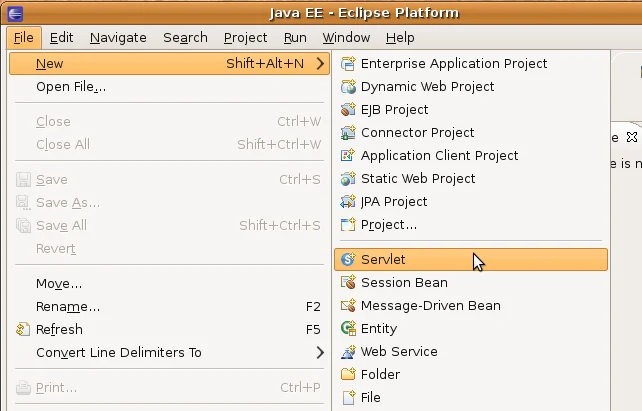The height and width of the screenshot is (411, 642).
Task: Click the Servlet icon in submenu
Action: [x=348, y=260]
